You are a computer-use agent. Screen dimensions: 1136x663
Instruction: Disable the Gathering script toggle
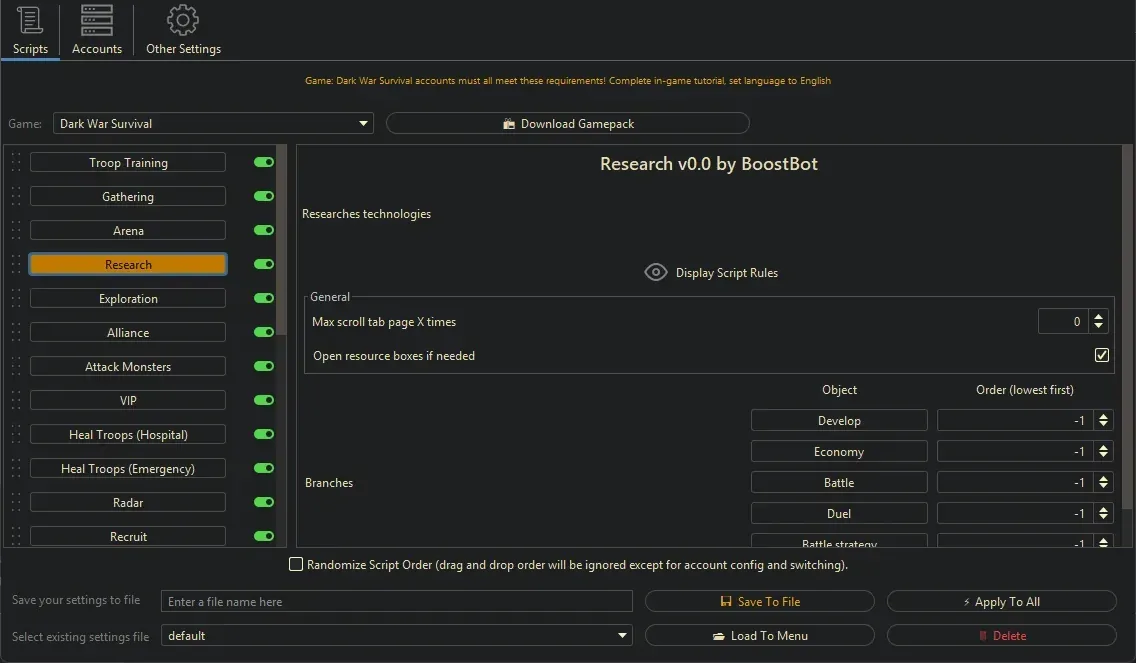[x=264, y=196]
